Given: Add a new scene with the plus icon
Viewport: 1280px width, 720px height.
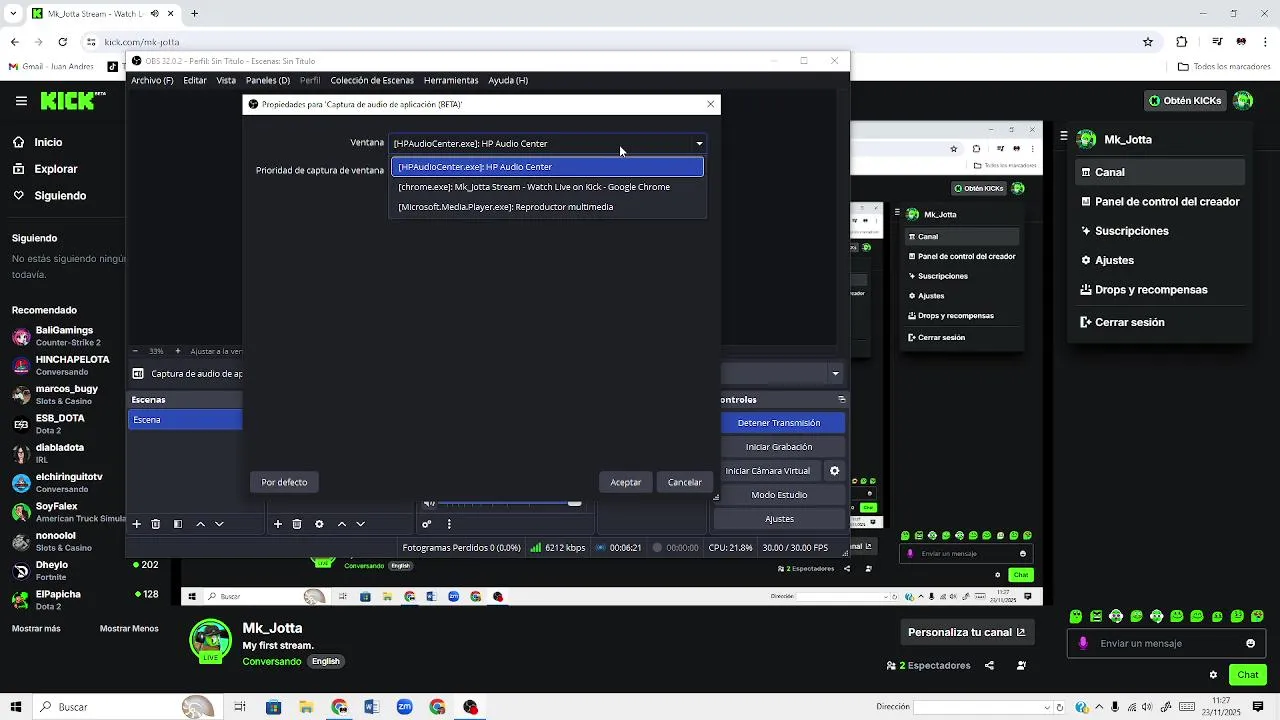Looking at the screenshot, I should (137, 524).
